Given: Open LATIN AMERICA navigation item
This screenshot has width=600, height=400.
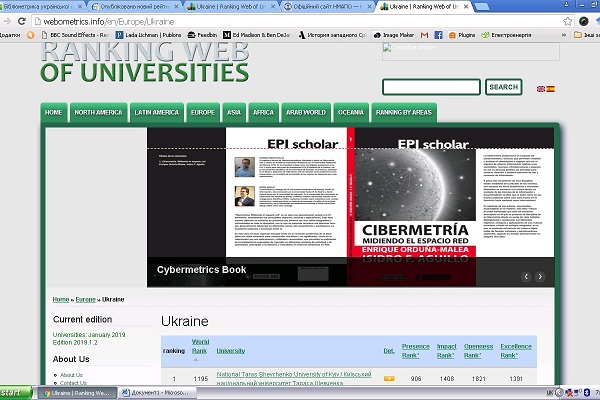Looking at the screenshot, I should click(x=157, y=113).
